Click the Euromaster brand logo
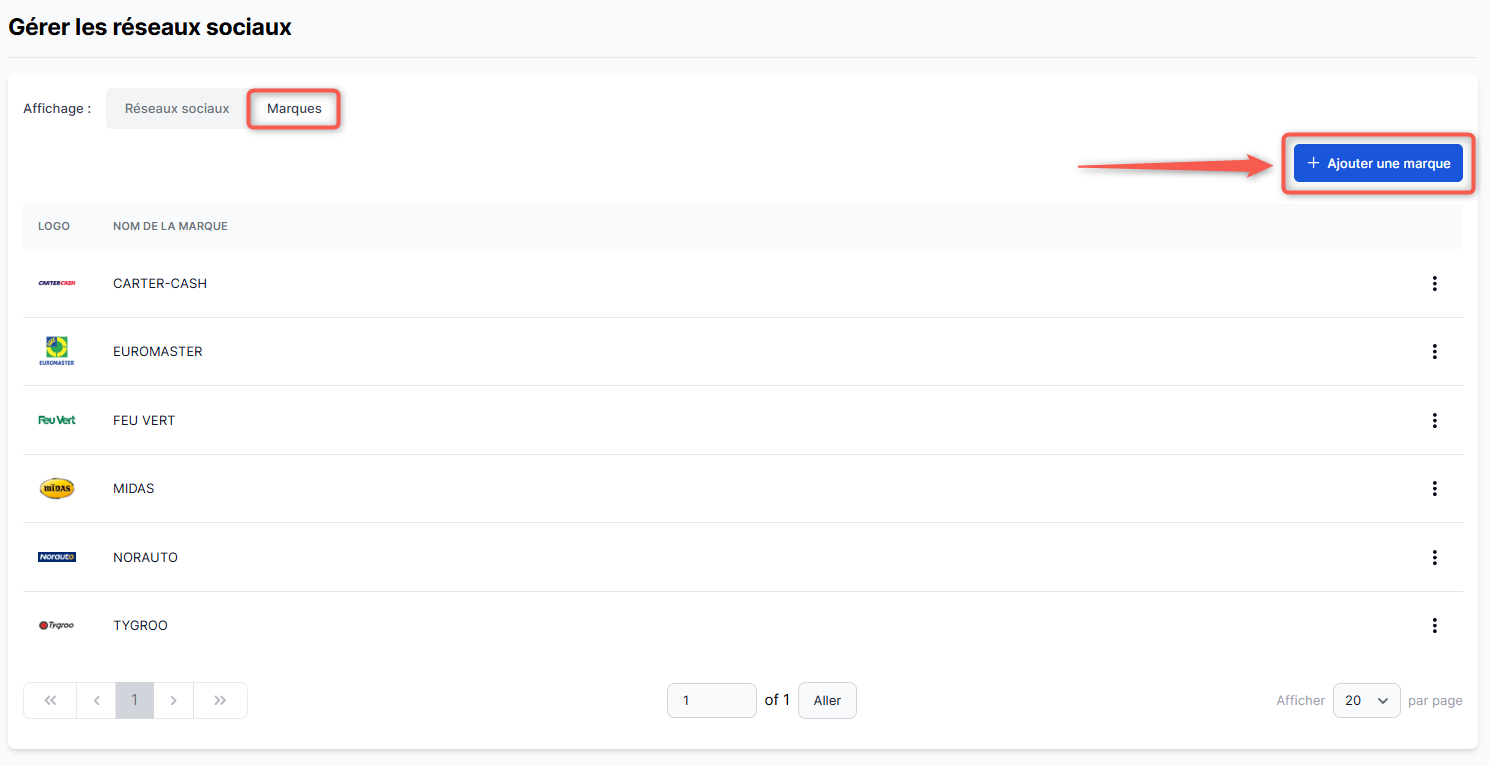Screen dimensions: 1489x766 click(x=56, y=351)
